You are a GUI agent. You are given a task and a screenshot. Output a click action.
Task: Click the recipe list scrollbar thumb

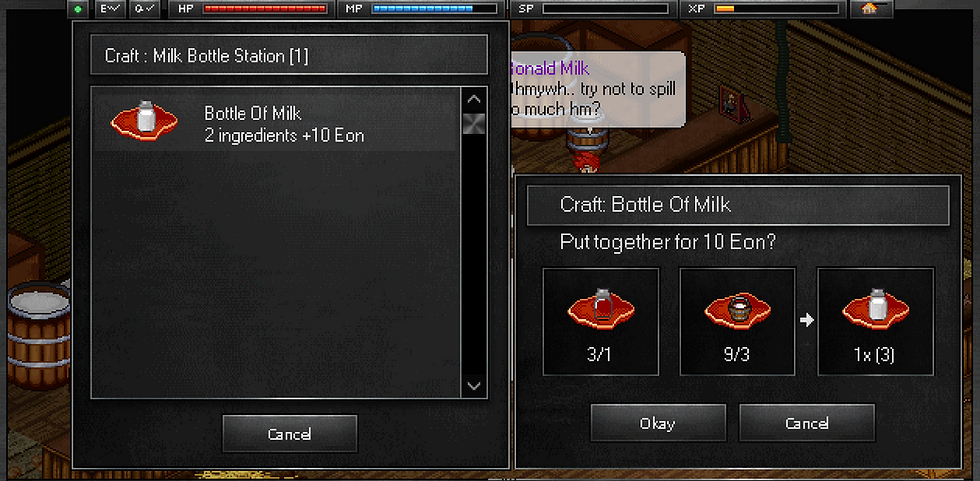tap(474, 124)
